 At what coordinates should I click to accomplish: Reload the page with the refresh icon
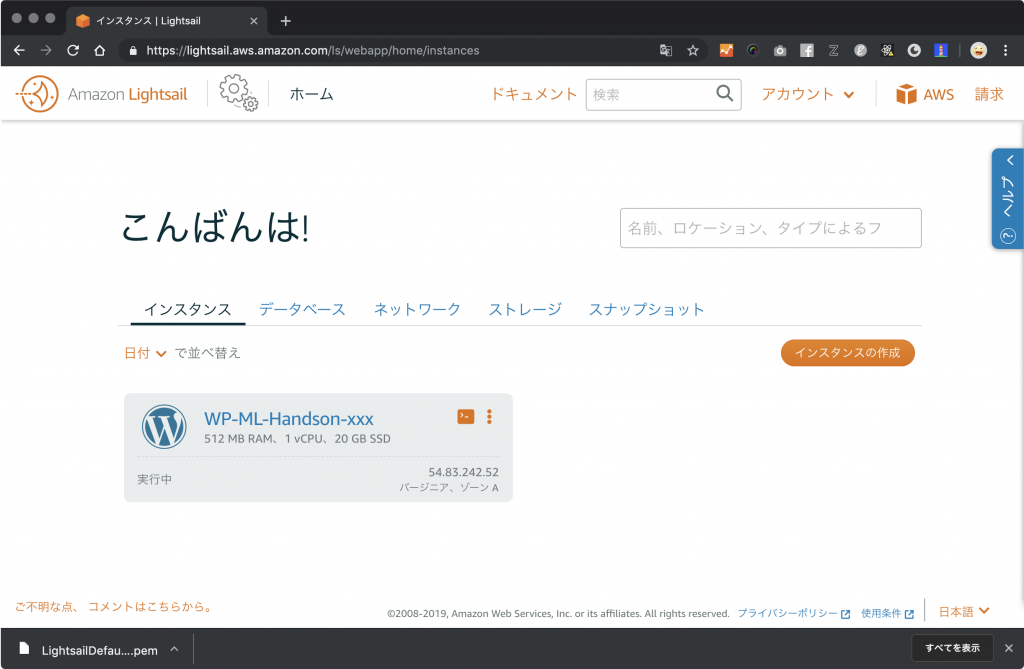[x=73, y=50]
